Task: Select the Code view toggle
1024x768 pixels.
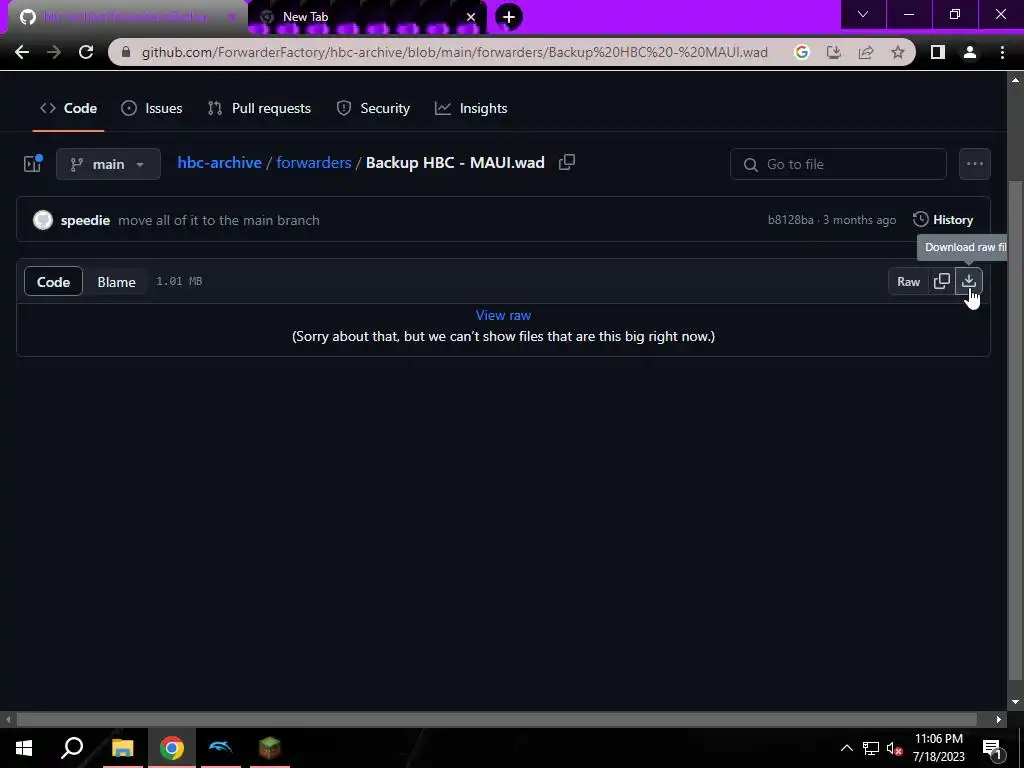Action: 54,281
